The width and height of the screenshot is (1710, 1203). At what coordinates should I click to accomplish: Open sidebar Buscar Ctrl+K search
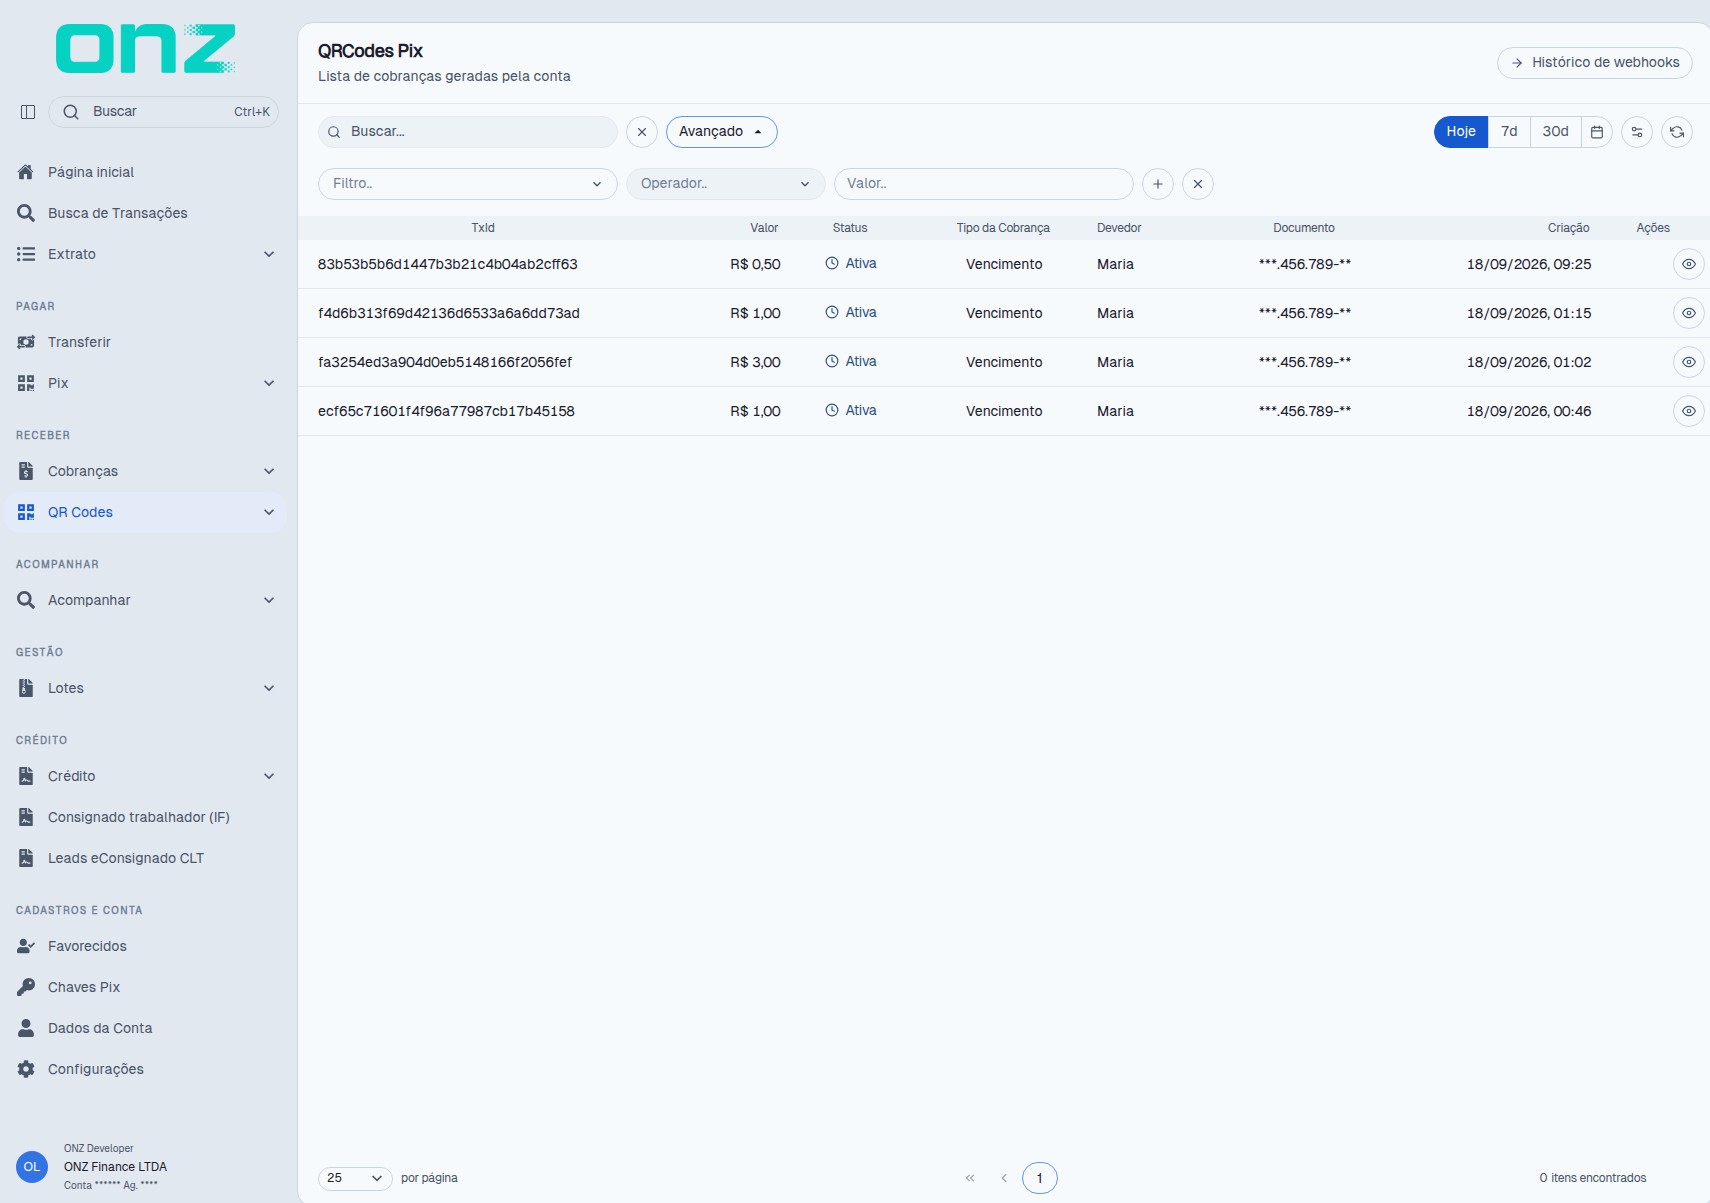tap(163, 112)
